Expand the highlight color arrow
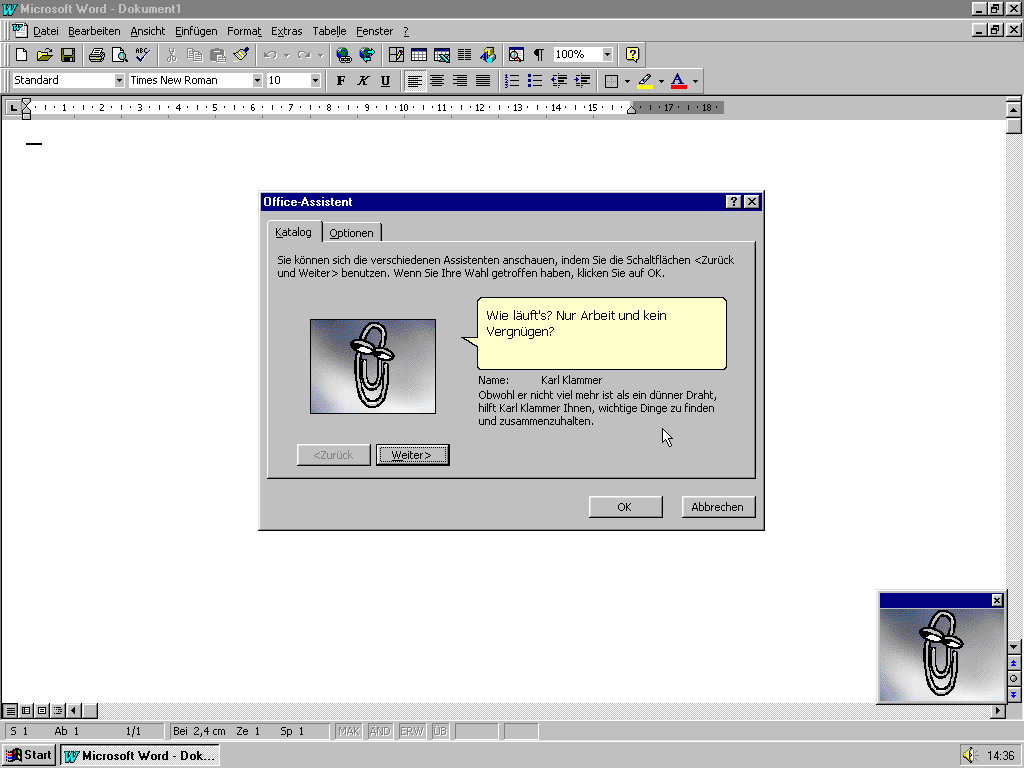This screenshot has height=768, width=1024. pos(661,81)
